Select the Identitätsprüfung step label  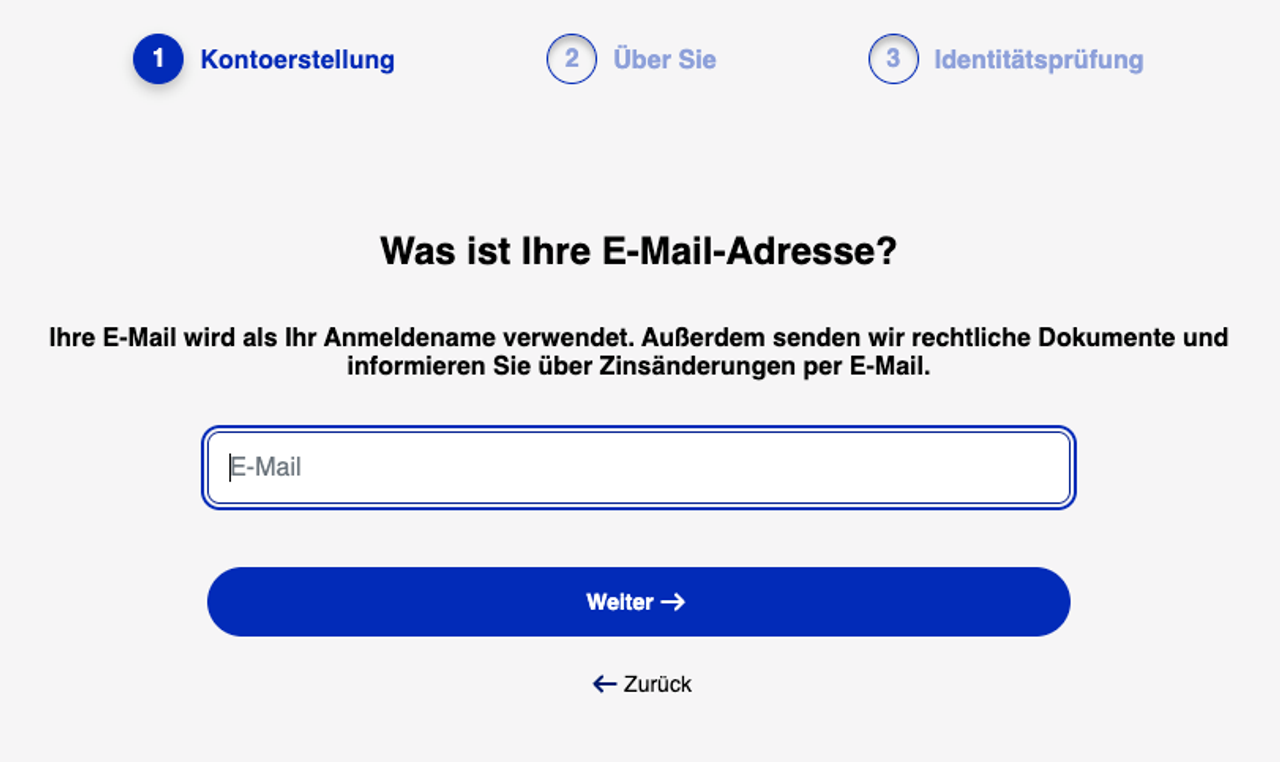coord(1040,60)
